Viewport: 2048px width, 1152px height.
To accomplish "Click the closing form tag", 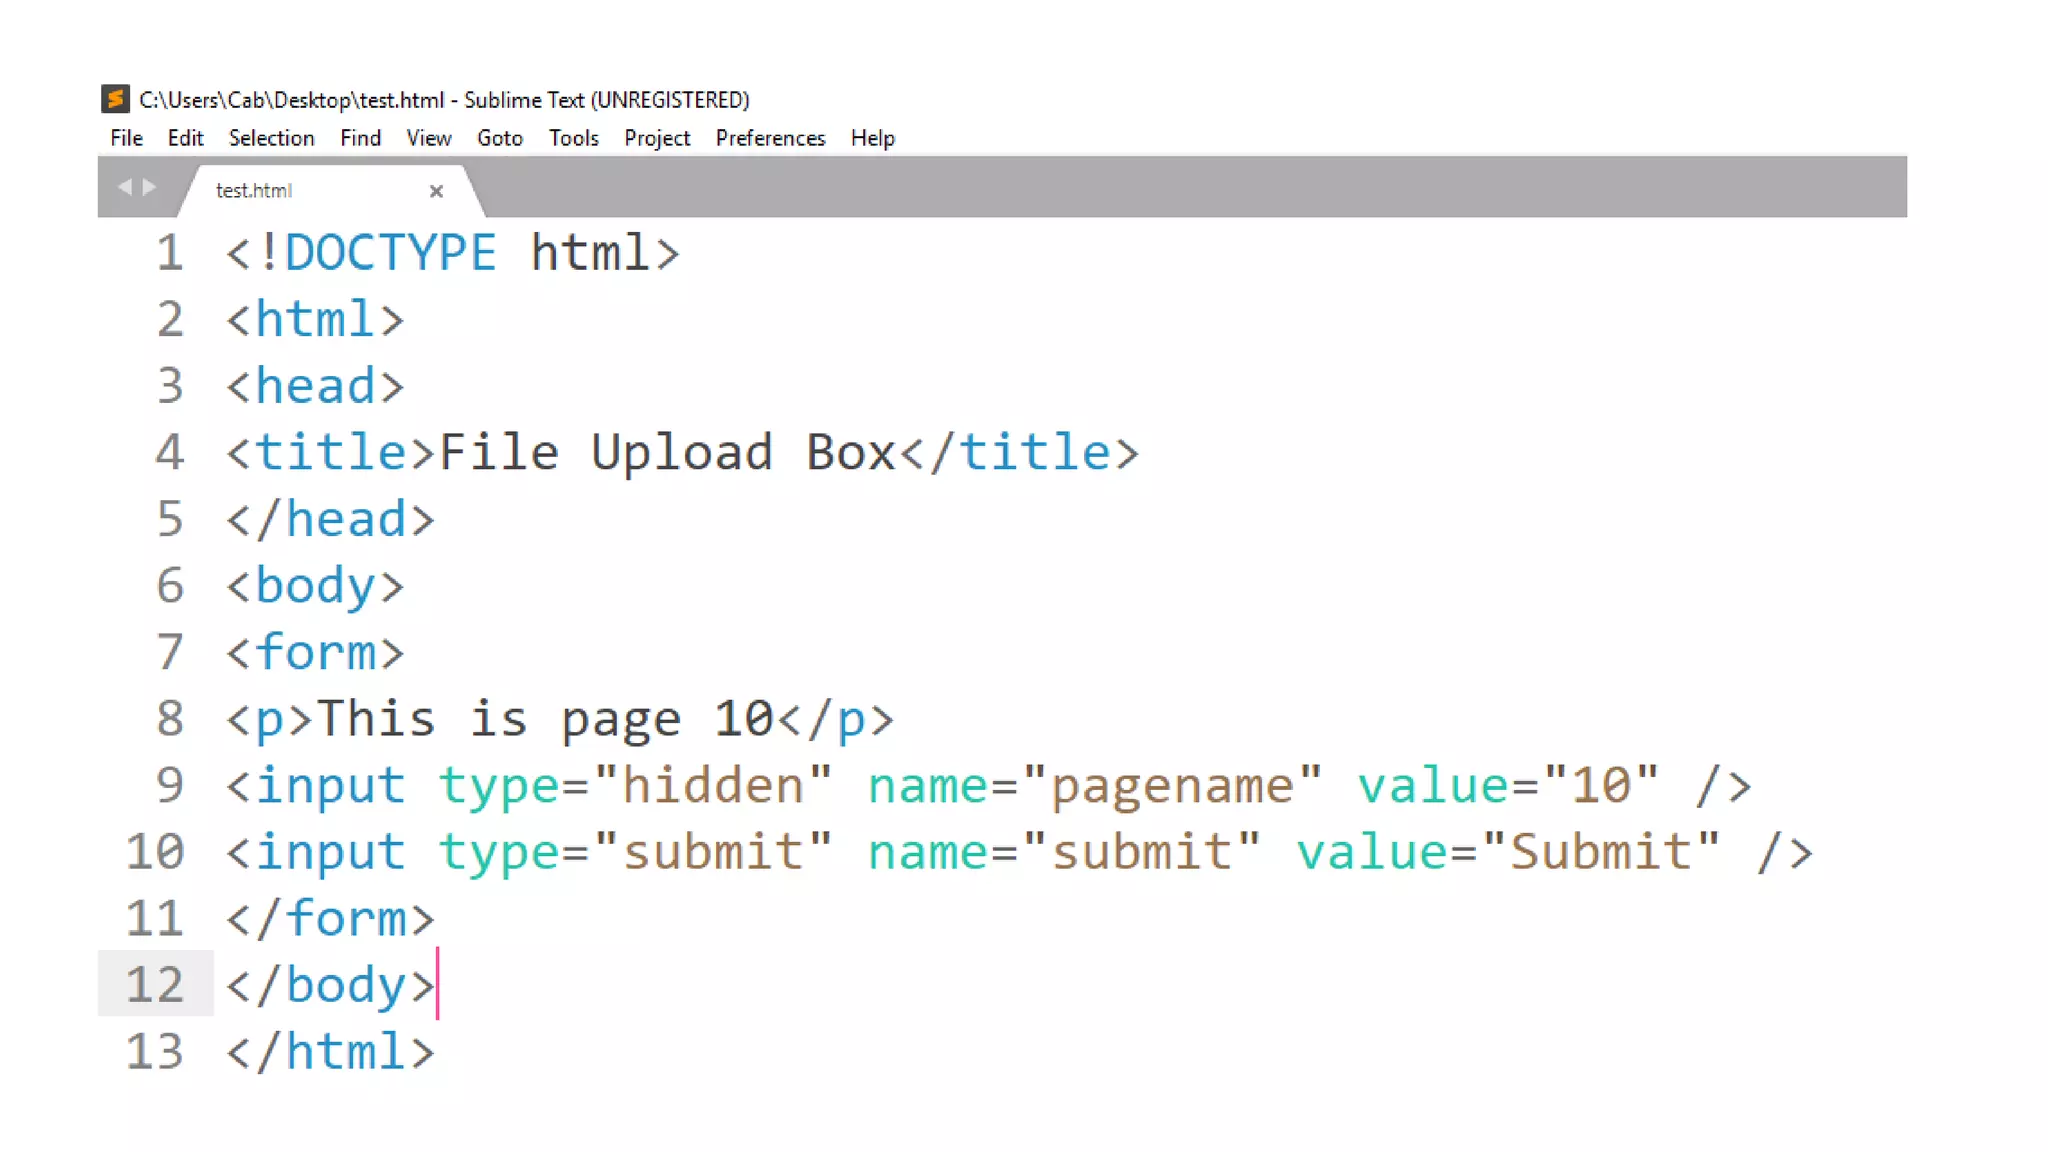I will click(330, 918).
